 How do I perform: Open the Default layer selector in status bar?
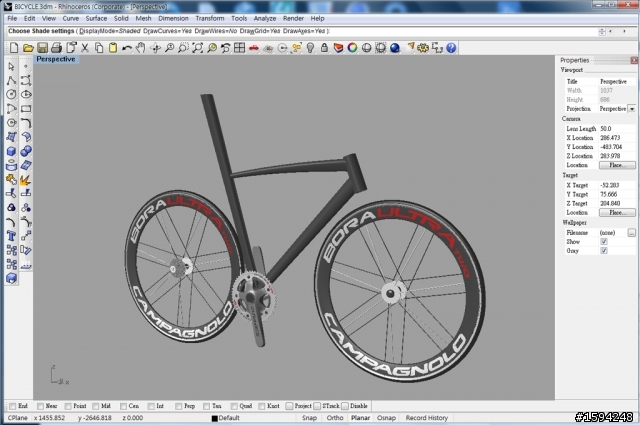click(x=229, y=418)
